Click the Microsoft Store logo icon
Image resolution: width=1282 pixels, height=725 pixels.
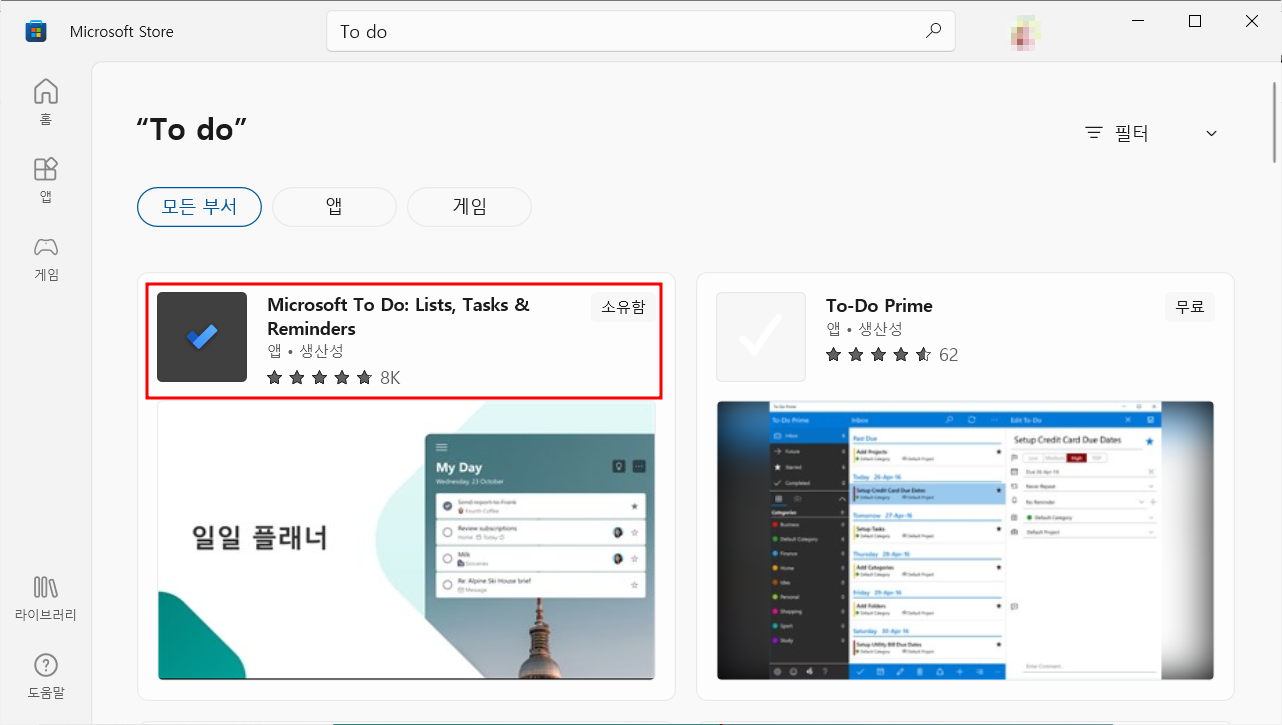pos(36,31)
